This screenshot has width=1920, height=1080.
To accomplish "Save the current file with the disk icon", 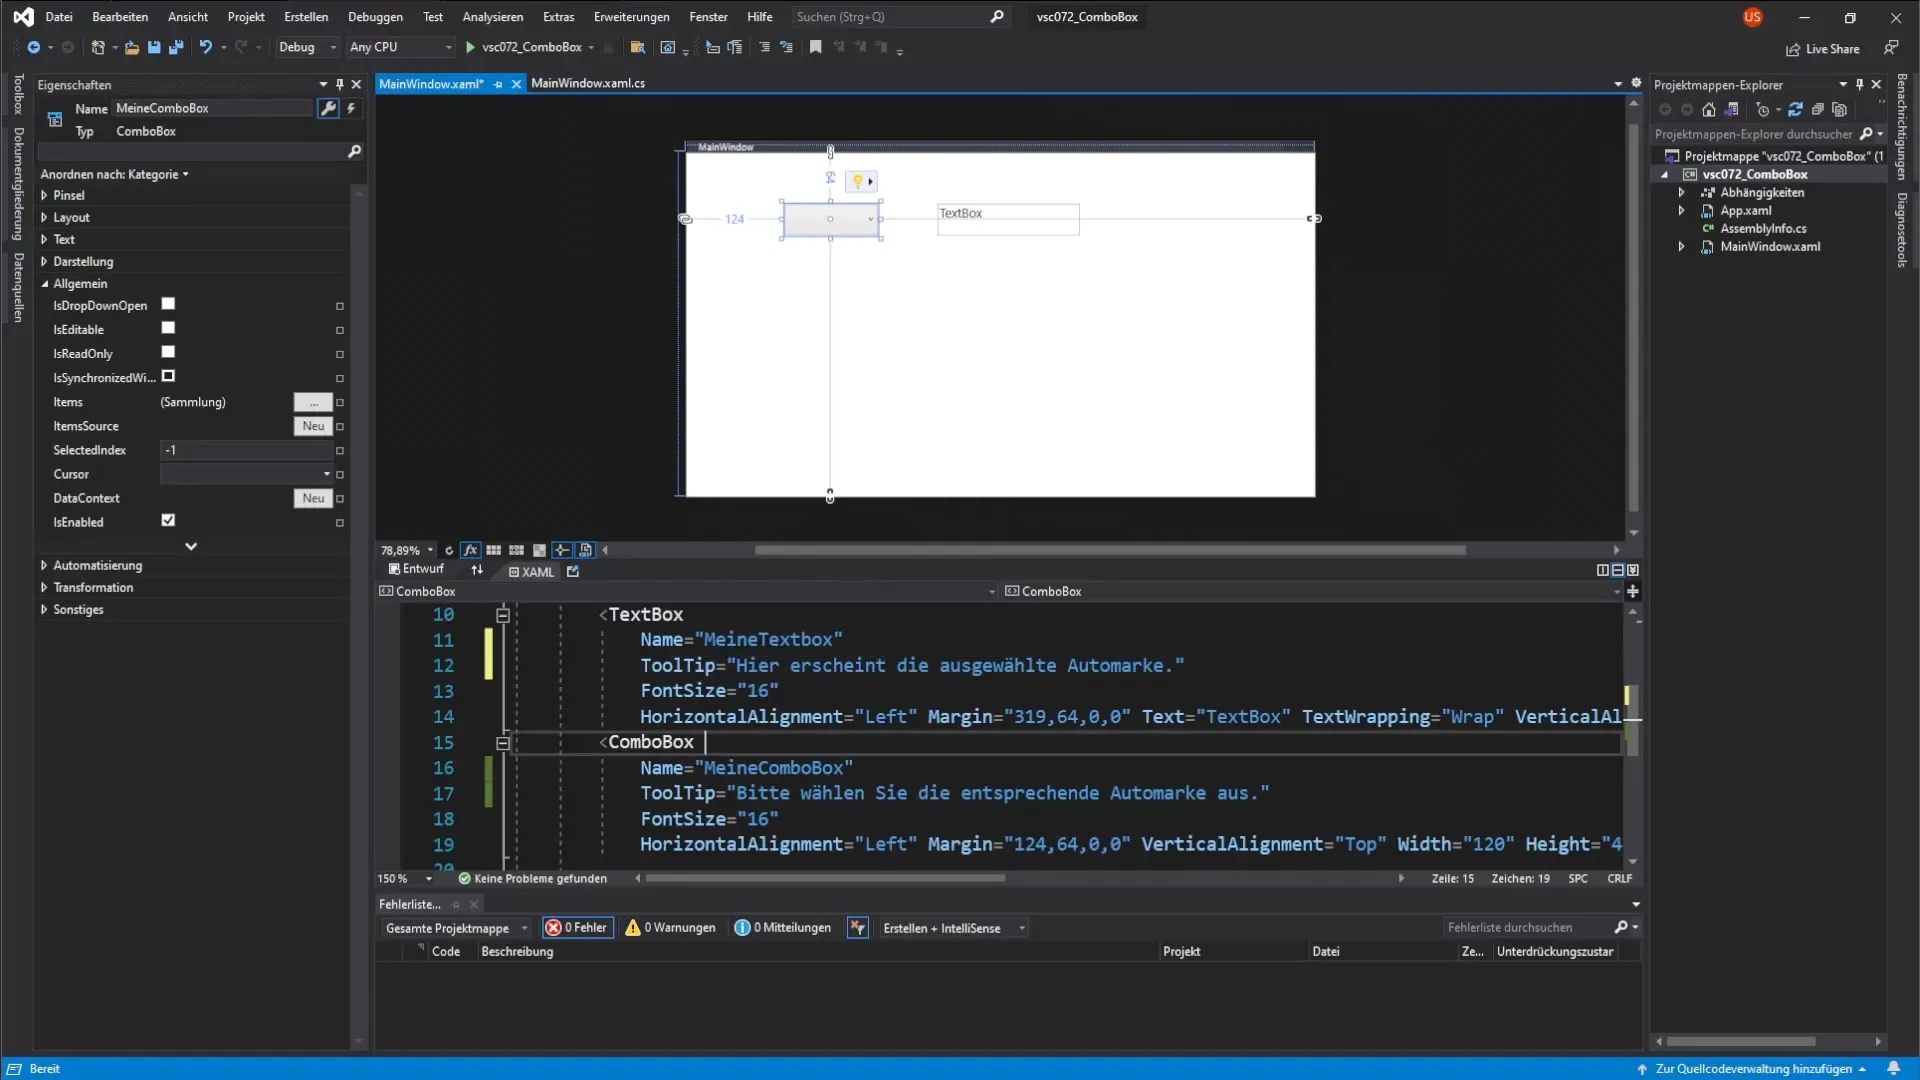I will (154, 47).
